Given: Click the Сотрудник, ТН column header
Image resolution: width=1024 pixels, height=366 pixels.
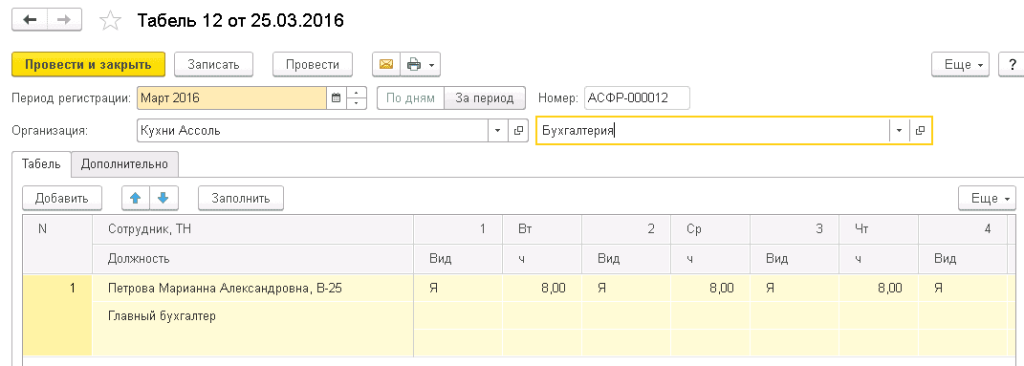Looking at the screenshot, I should click(253, 229).
